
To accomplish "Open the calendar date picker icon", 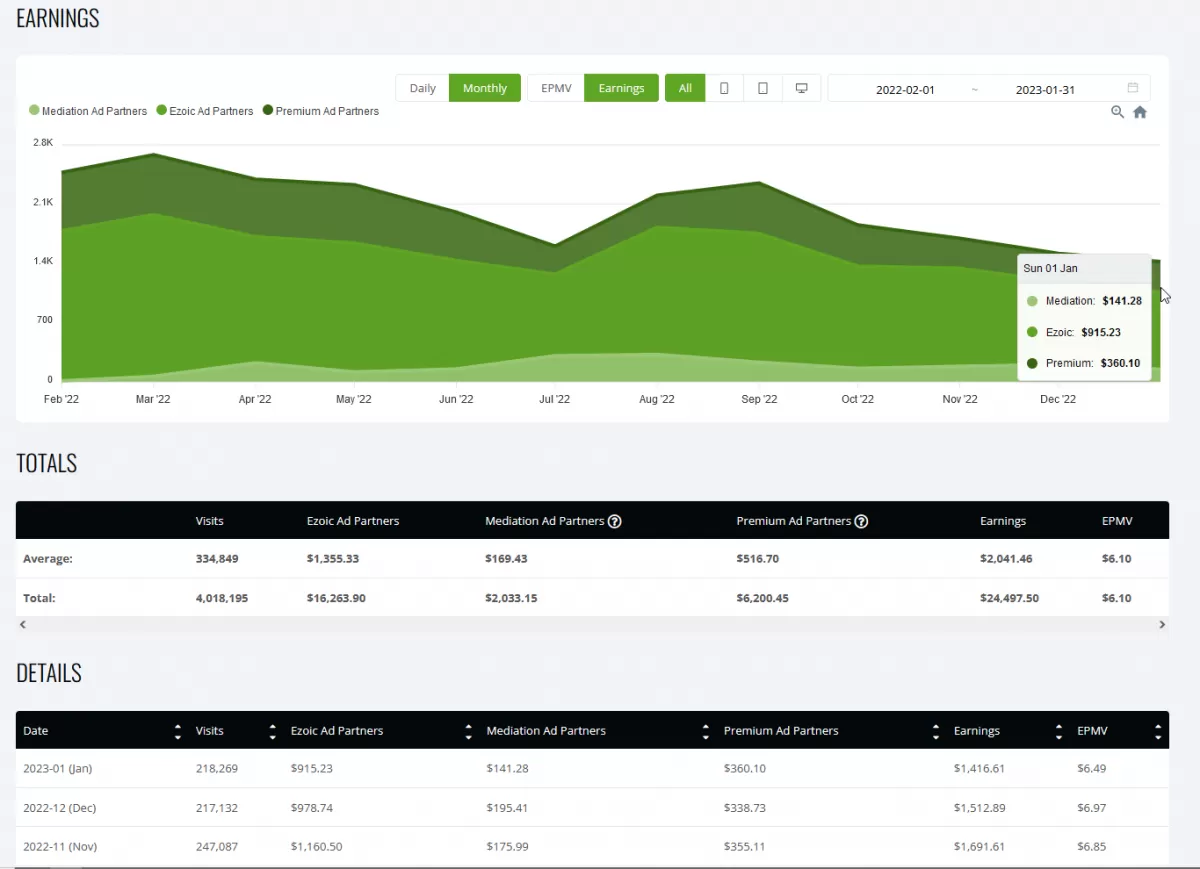I will pos(1133,88).
